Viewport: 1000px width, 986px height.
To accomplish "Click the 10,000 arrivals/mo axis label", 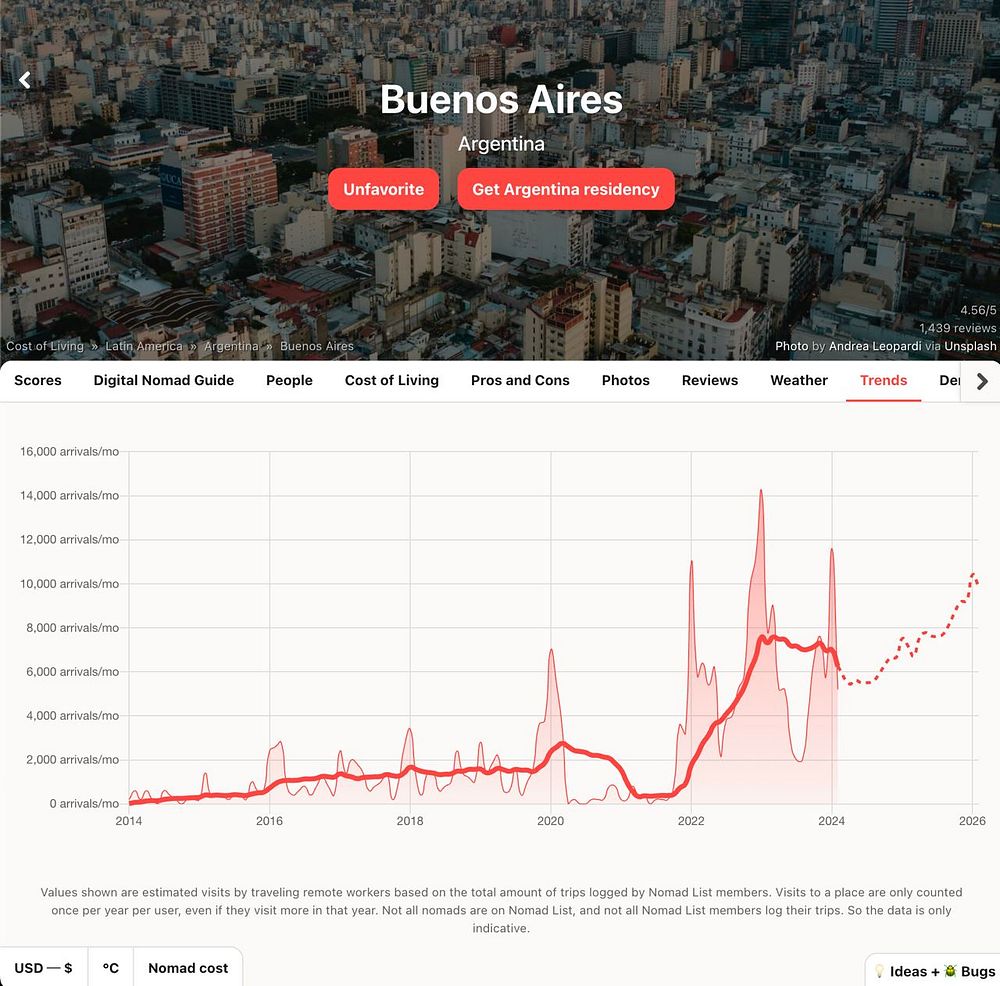I will [x=69, y=584].
